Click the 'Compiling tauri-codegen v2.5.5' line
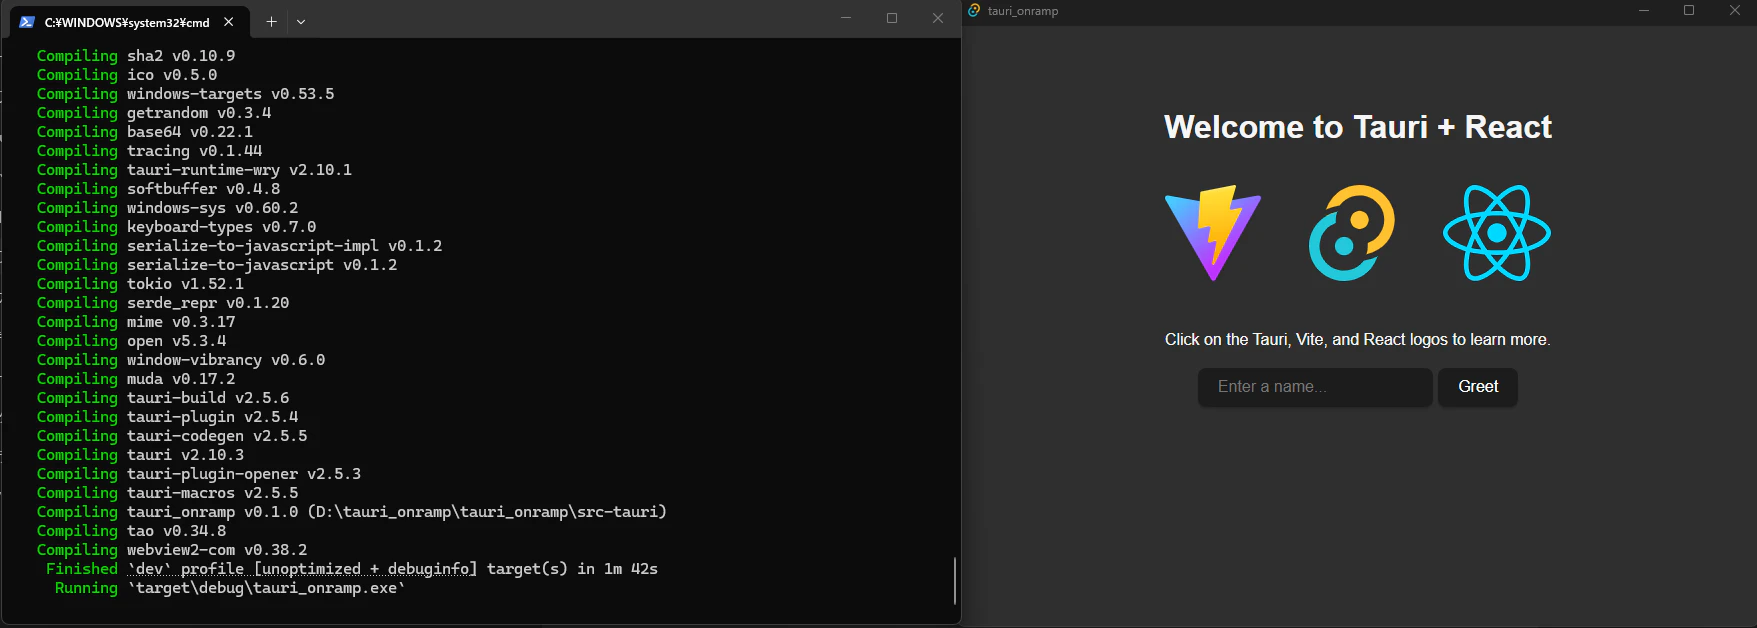This screenshot has height=628, width=1757. [172, 436]
